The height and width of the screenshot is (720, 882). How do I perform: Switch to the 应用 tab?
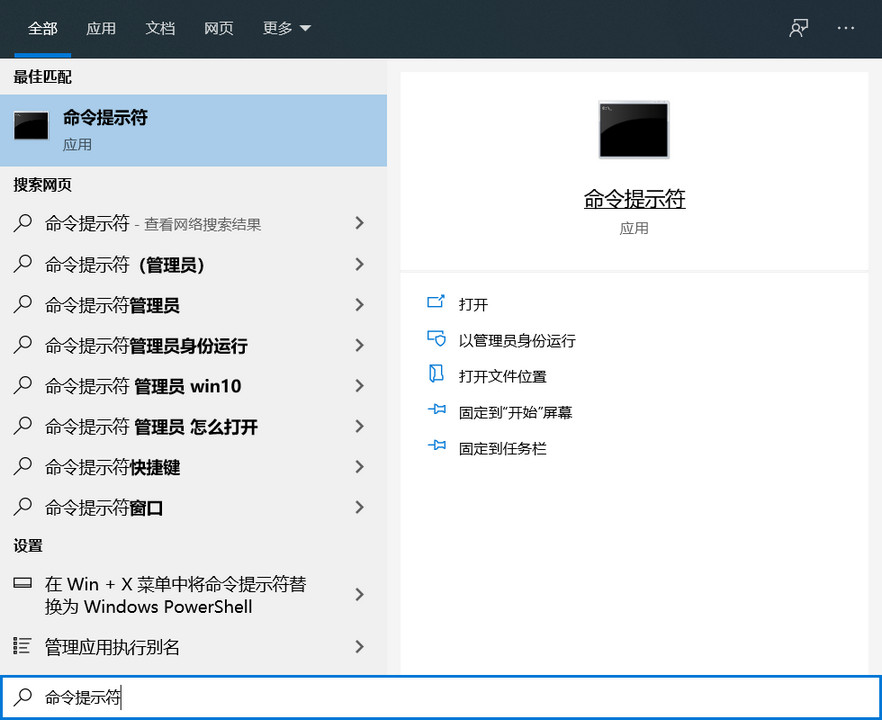pyautogui.click(x=101, y=28)
